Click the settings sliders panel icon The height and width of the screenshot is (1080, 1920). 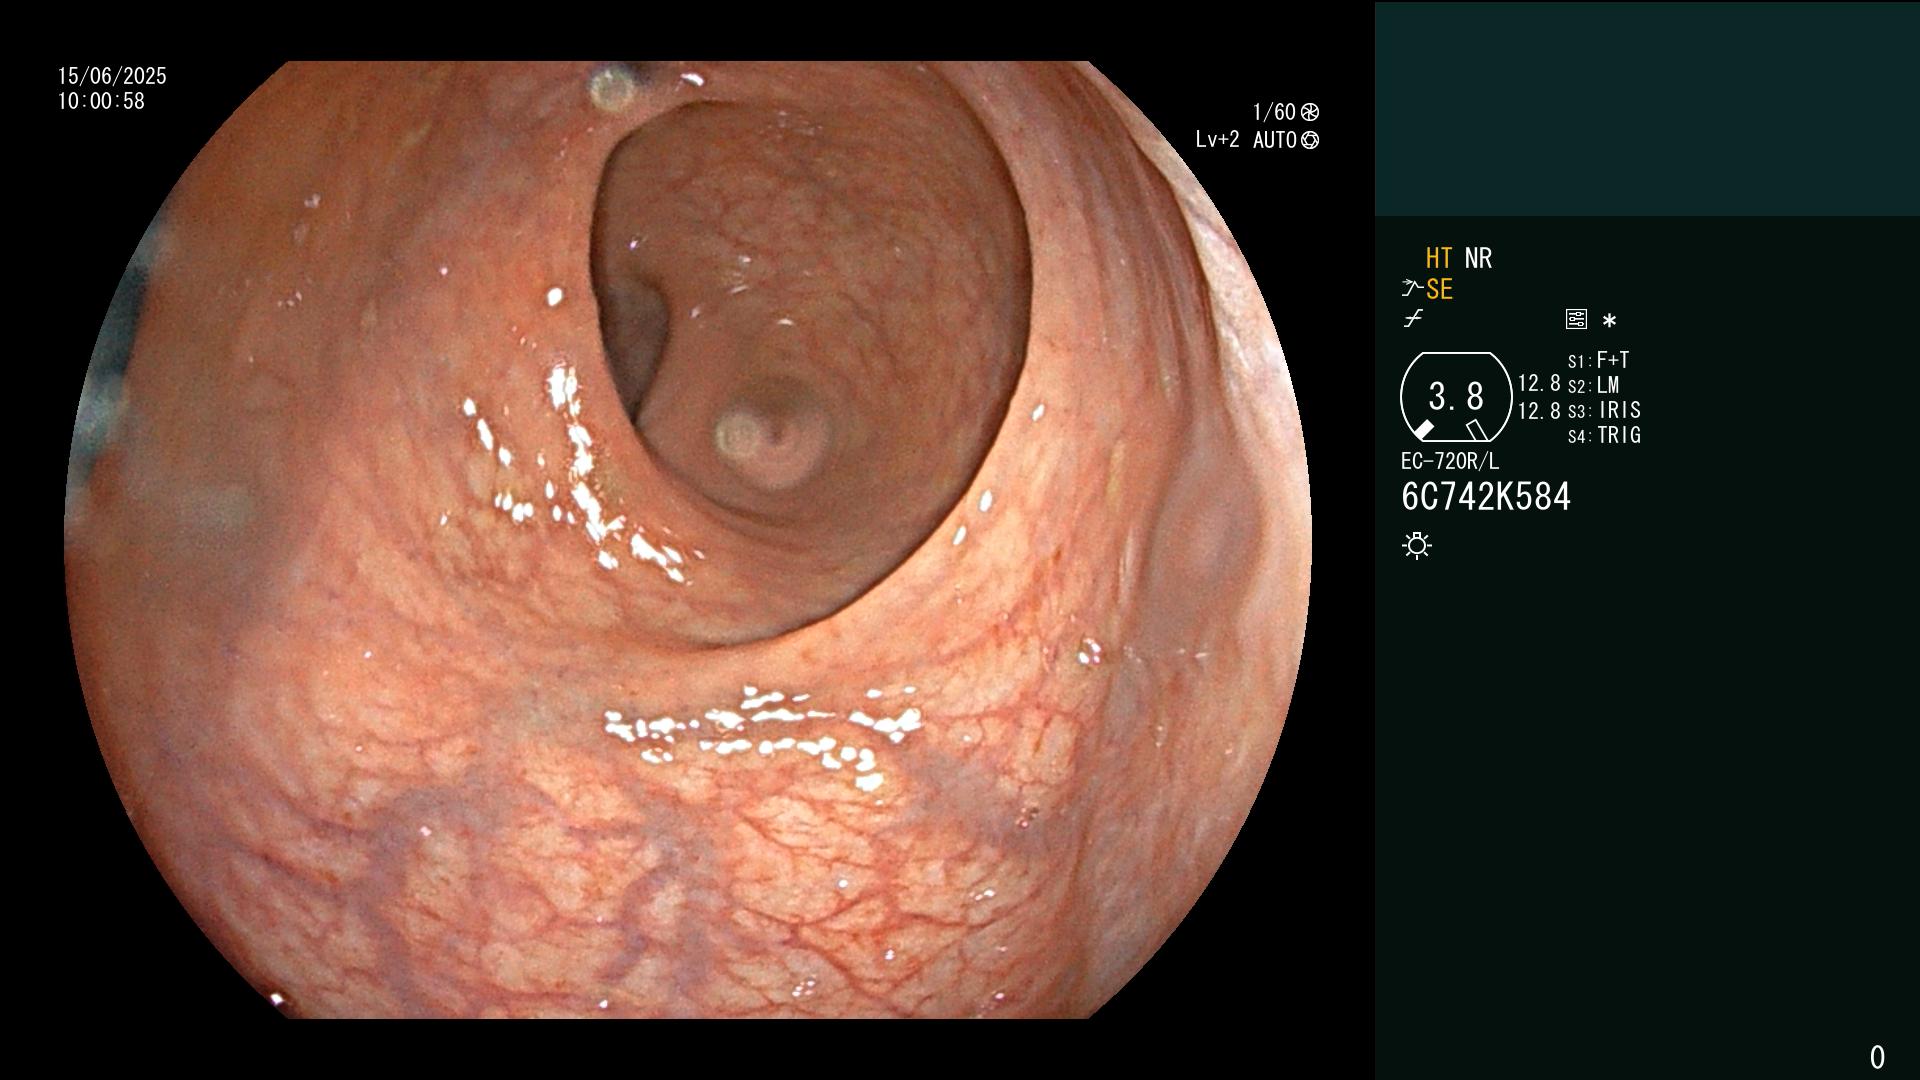click(1576, 319)
